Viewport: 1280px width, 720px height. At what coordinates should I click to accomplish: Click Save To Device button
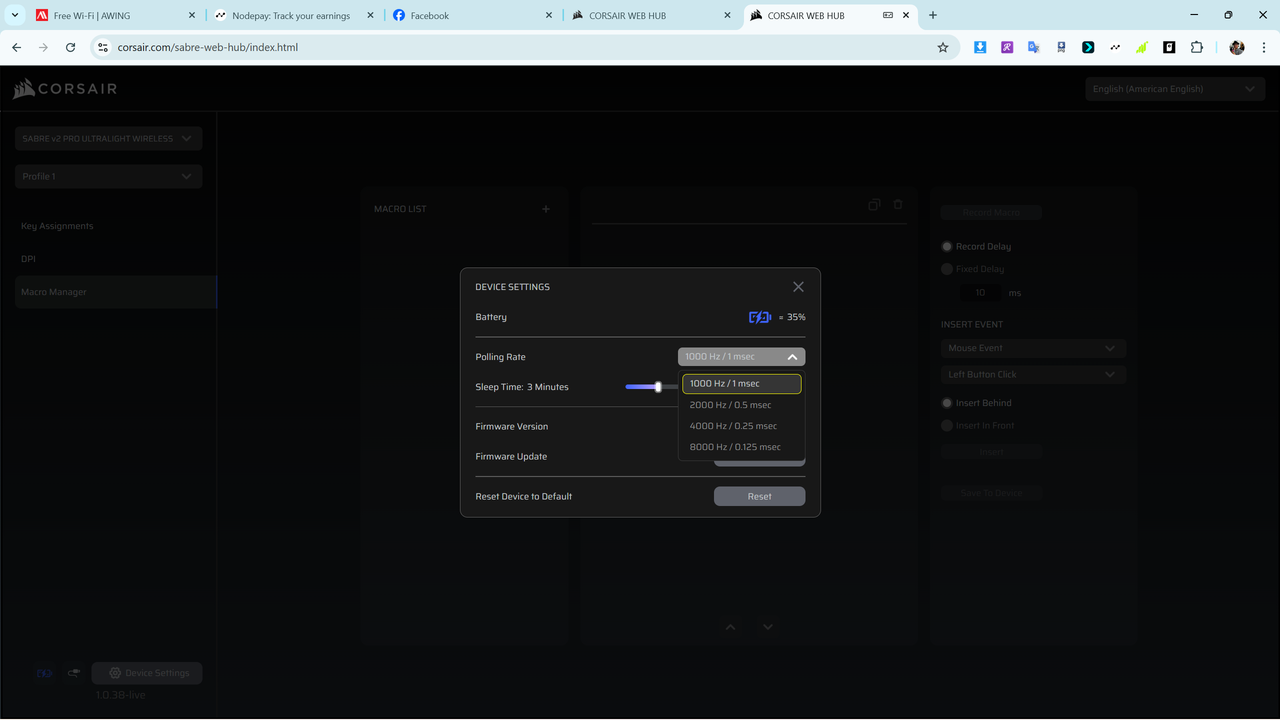click(991, 493)
